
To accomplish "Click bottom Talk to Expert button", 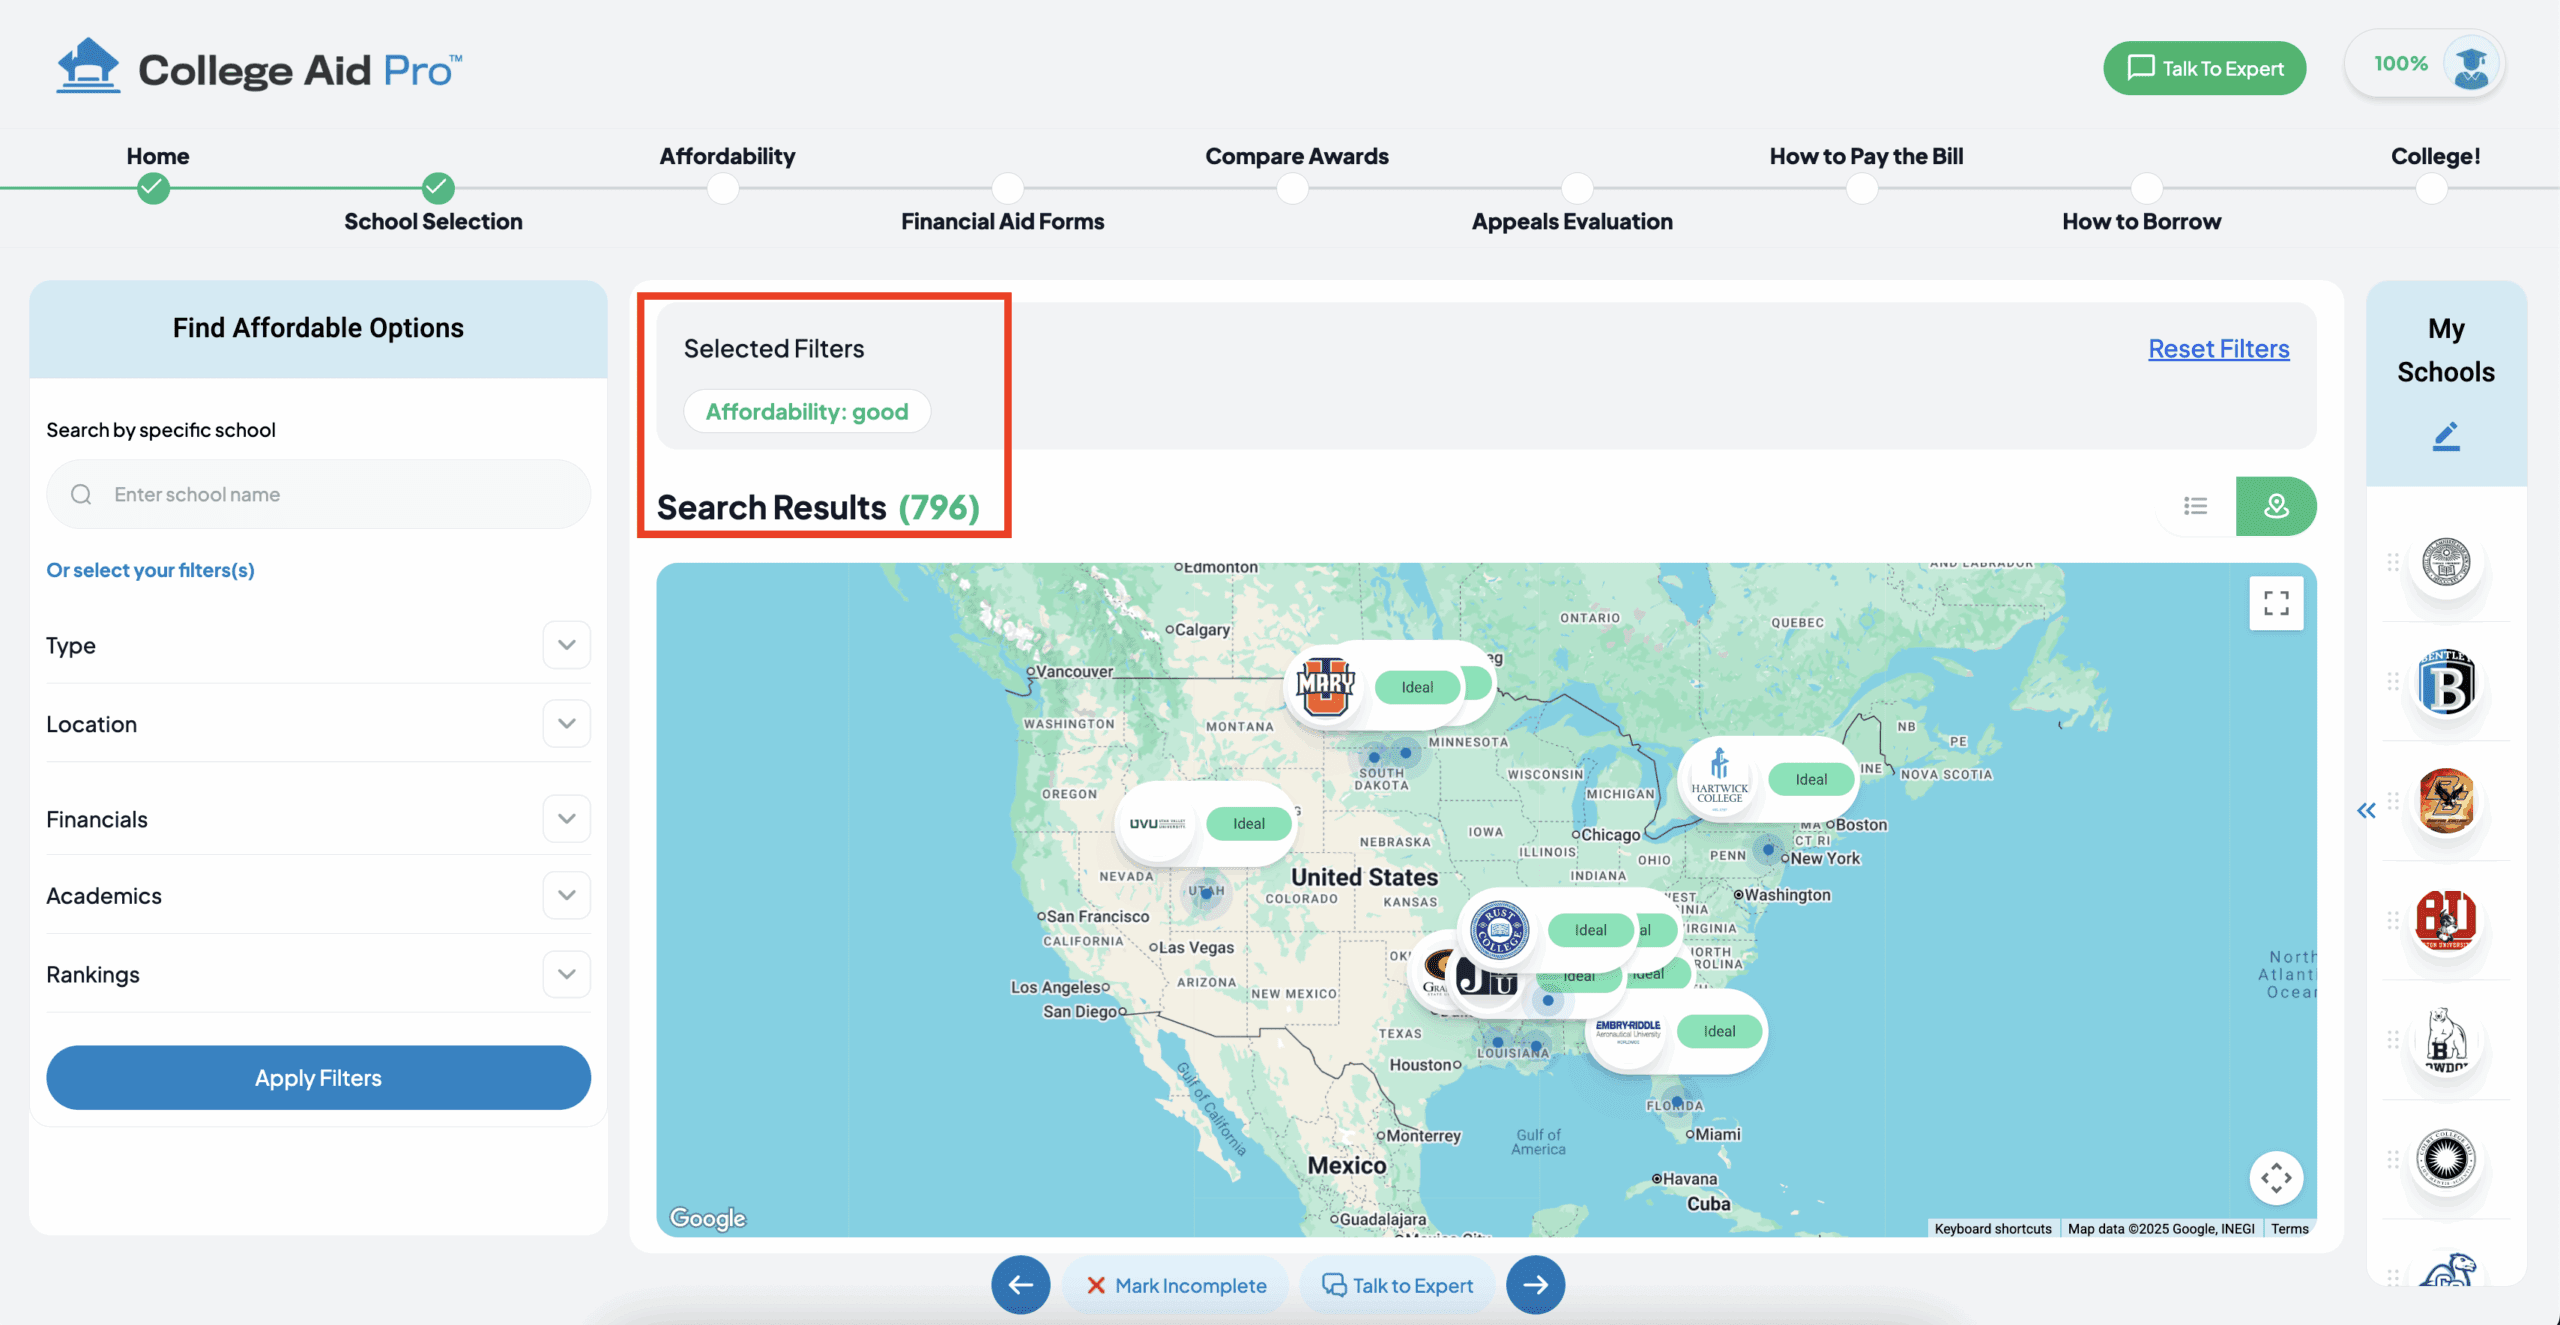I will point(1396,1286).
